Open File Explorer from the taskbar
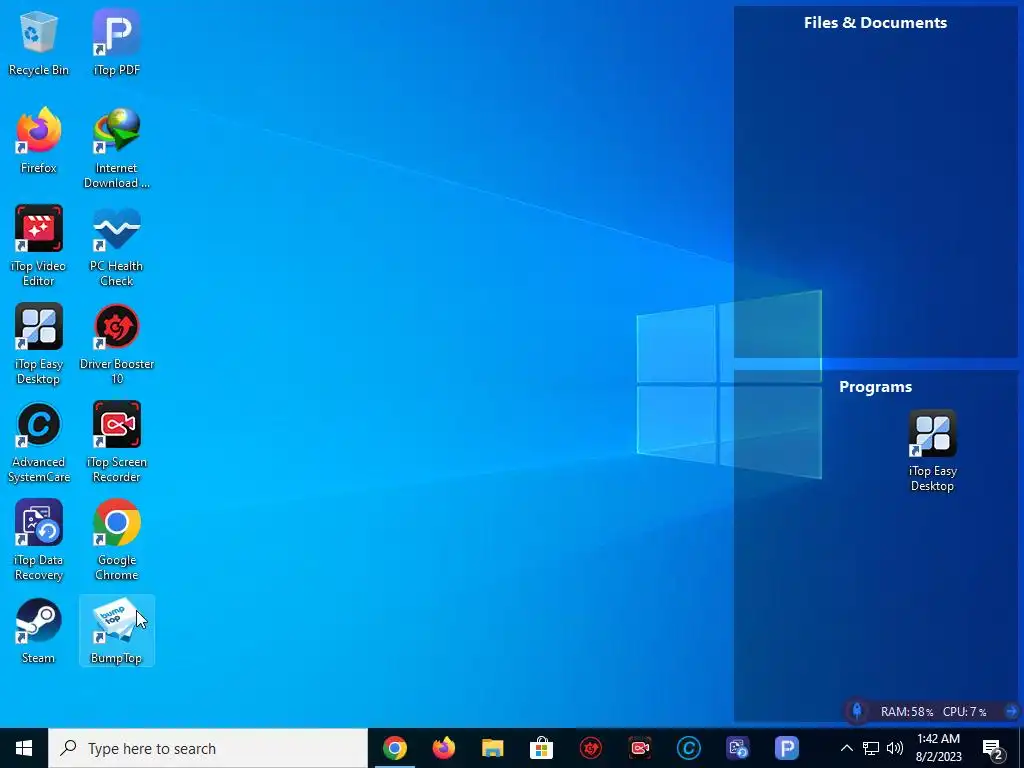The width and height of the screenshot is (1024, 768). (492, 748)
